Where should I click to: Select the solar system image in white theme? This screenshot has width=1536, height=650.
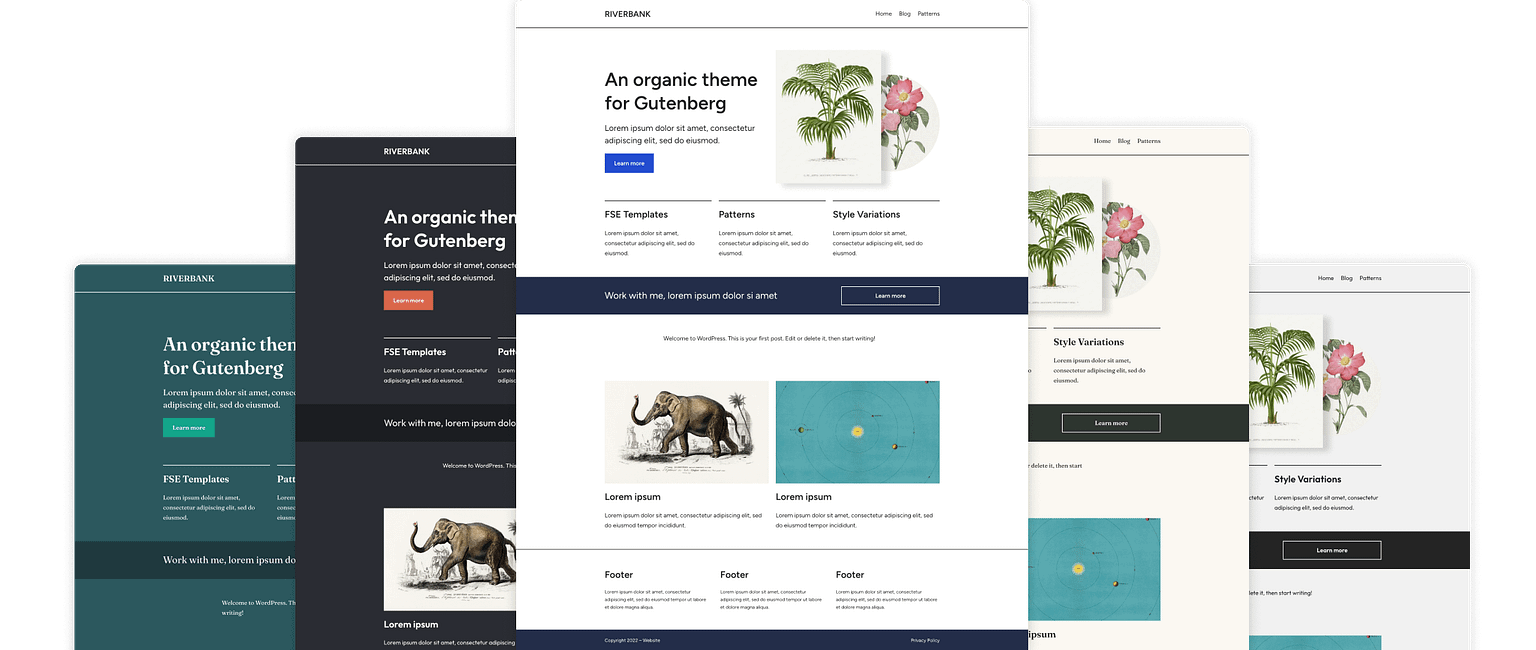(857, 432)
